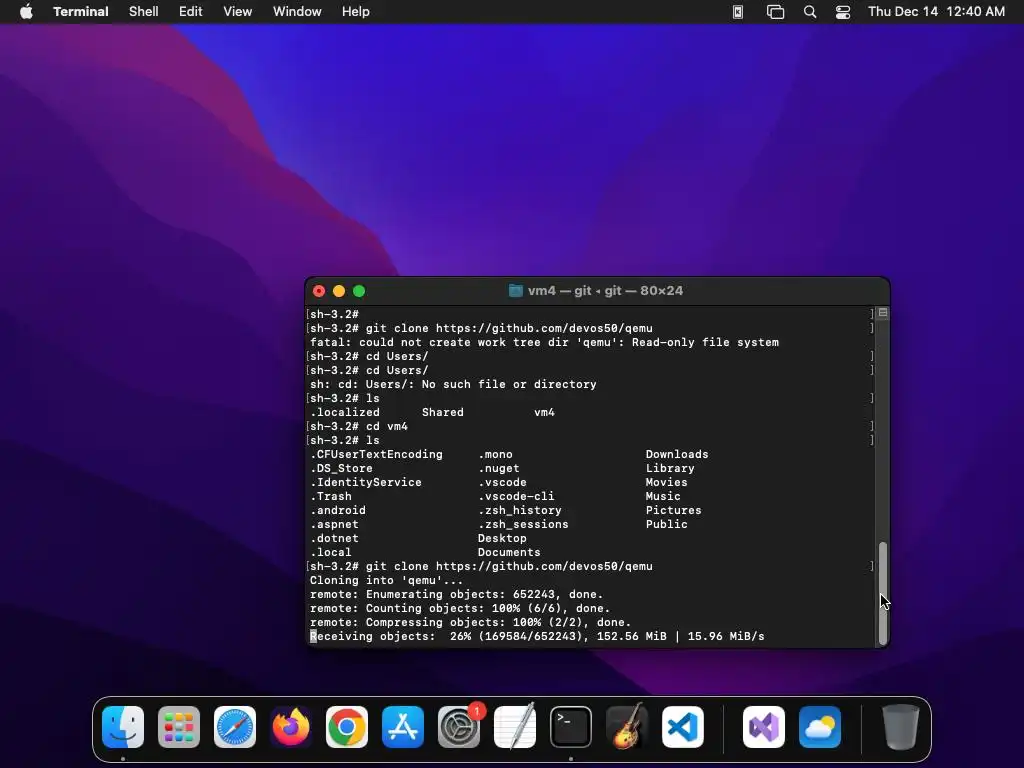1024x768 pixels.
Task: Open the Trash in the Dock
Action: point(901,727)
